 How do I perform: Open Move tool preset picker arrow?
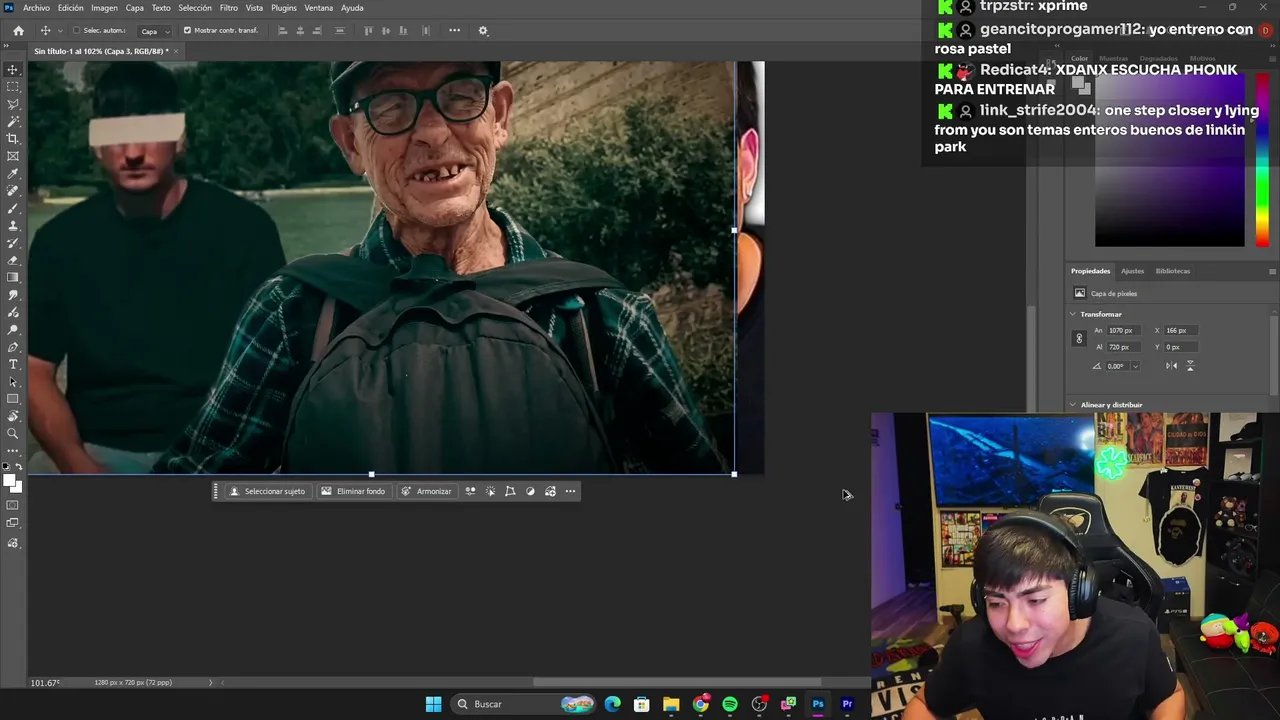(x=58, y=31)
